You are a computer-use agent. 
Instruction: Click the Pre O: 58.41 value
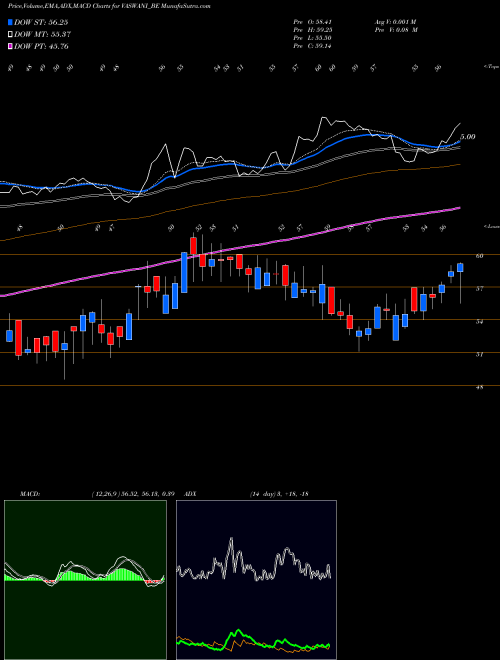(x=313, y=21)
